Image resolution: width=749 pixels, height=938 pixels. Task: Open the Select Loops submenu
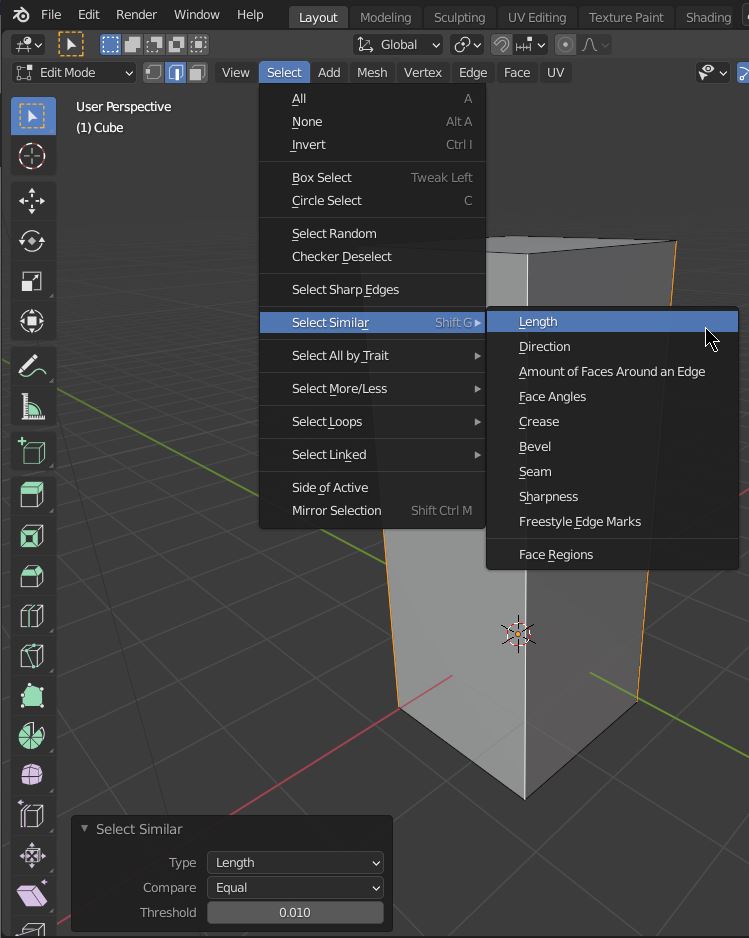click(x=372, y=422)
